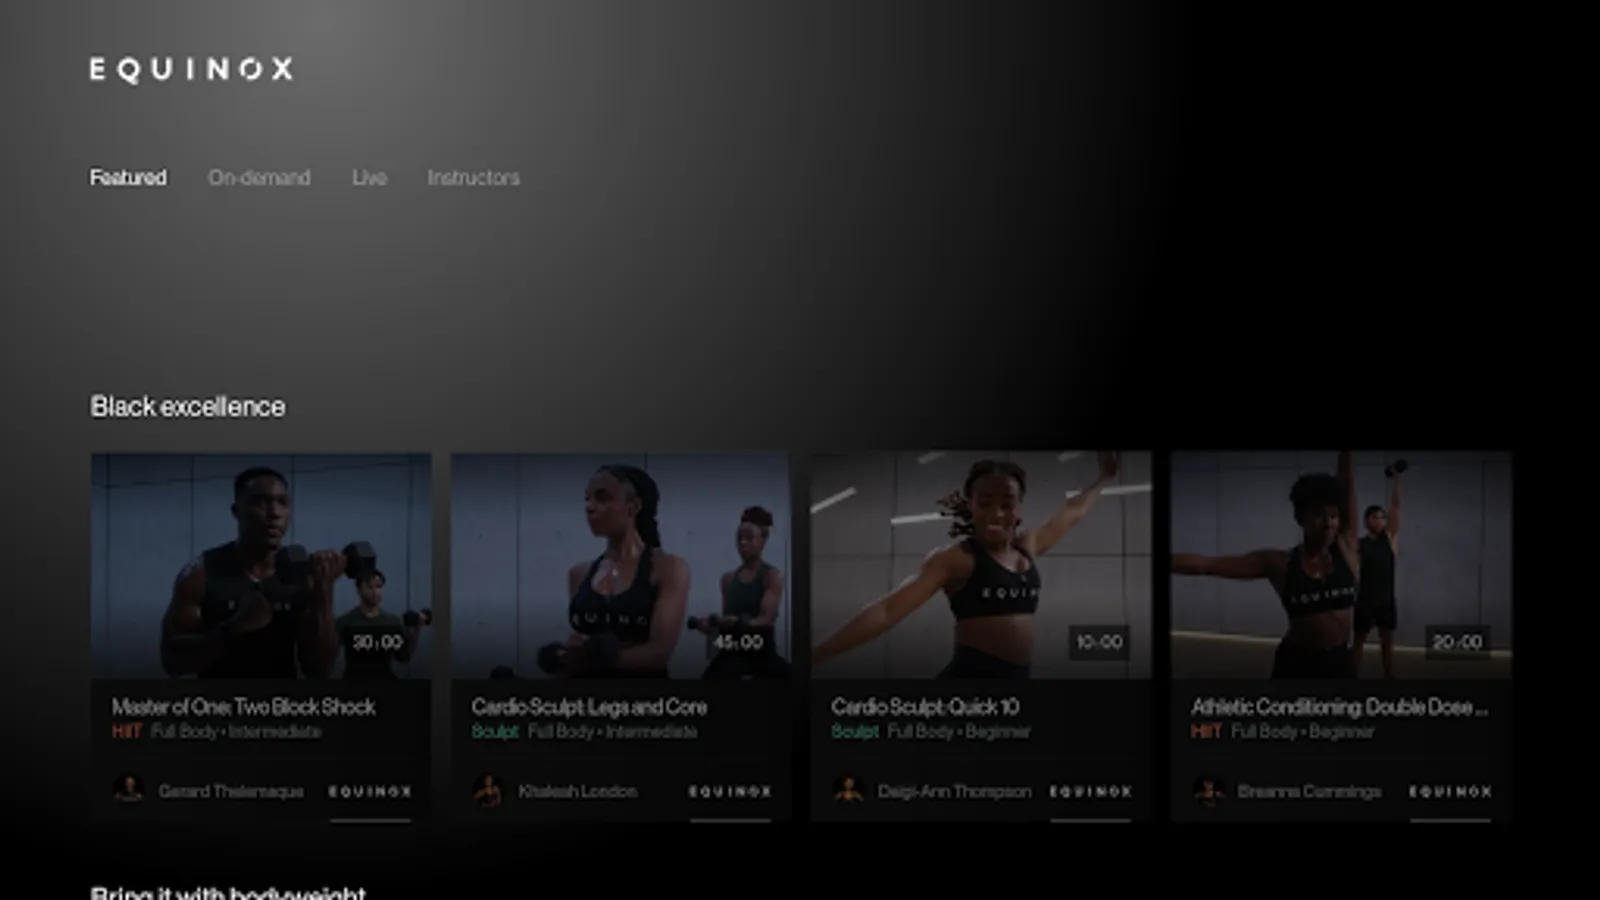1600x900 pixels.
Task: Select the Featured tab
Action: pos(128,177)
